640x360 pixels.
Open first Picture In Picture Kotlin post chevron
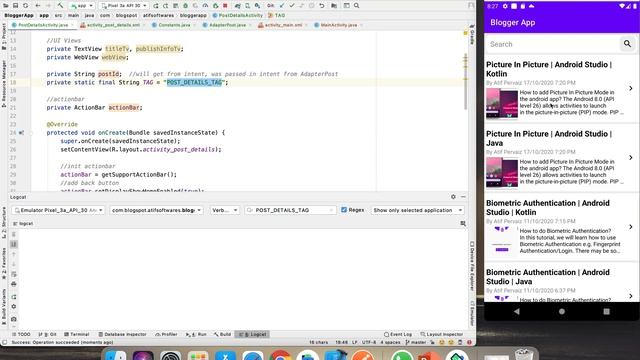coord(631,88)
